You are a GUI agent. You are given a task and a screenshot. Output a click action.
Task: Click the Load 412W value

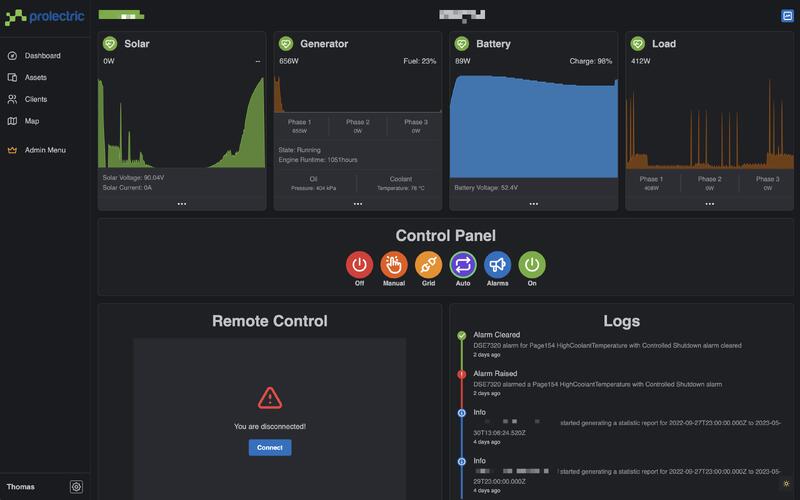(640, 61)
